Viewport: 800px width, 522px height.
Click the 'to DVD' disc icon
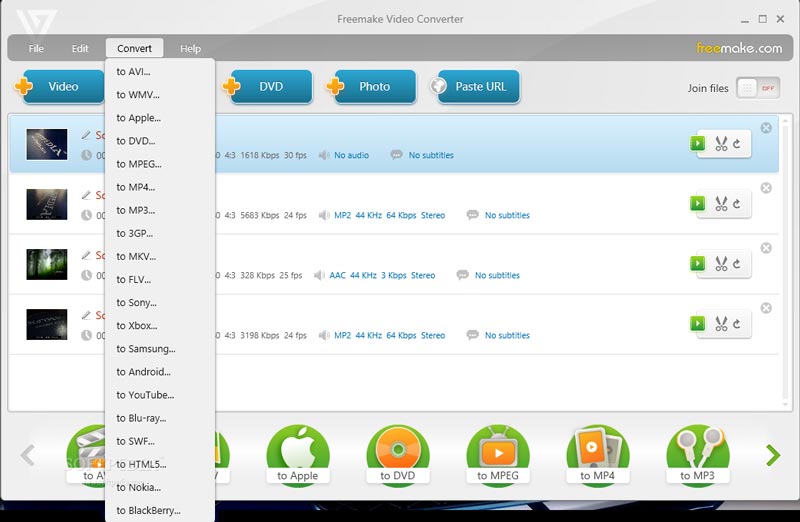397,454
